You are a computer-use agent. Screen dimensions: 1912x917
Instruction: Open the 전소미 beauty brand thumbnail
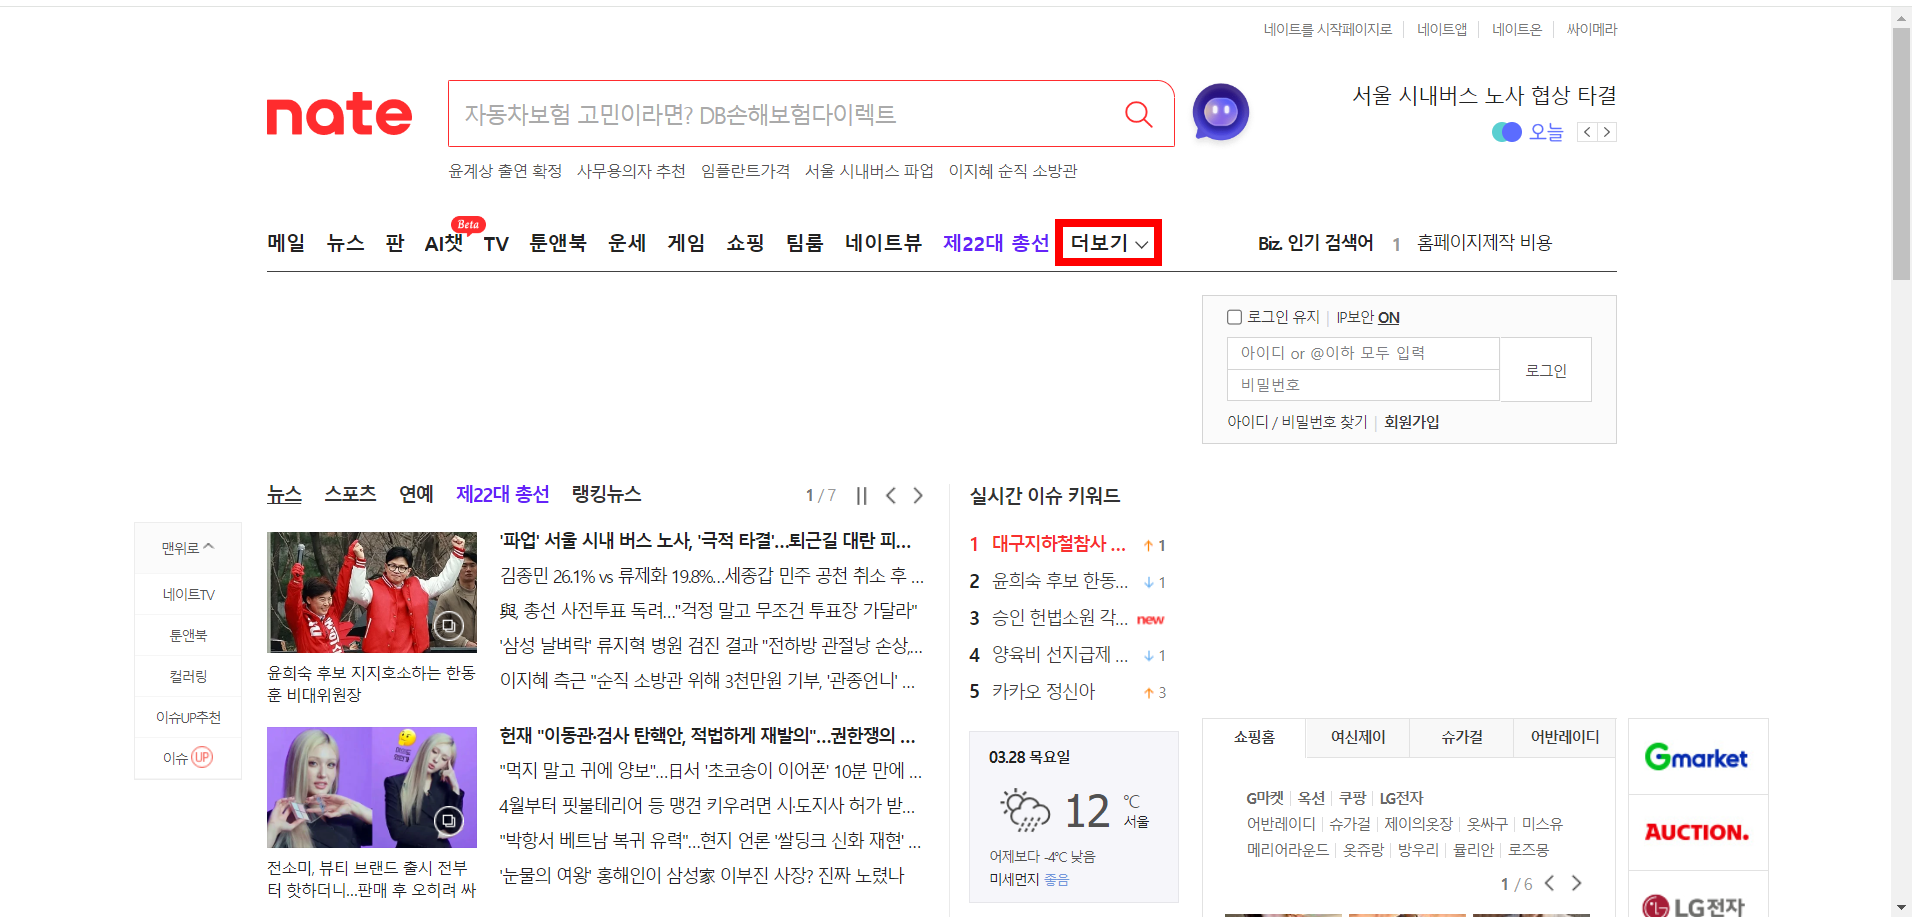(372, 787)
